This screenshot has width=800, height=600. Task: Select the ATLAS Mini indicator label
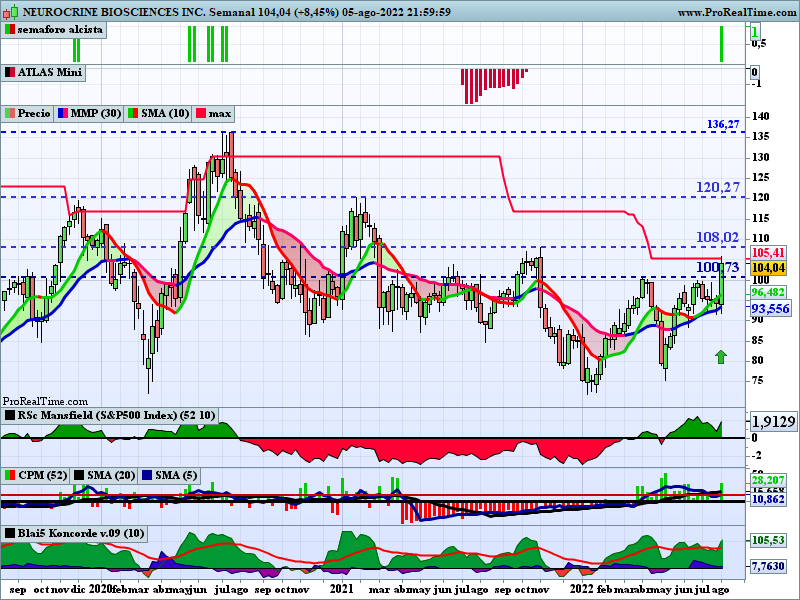tap(49, 72)
